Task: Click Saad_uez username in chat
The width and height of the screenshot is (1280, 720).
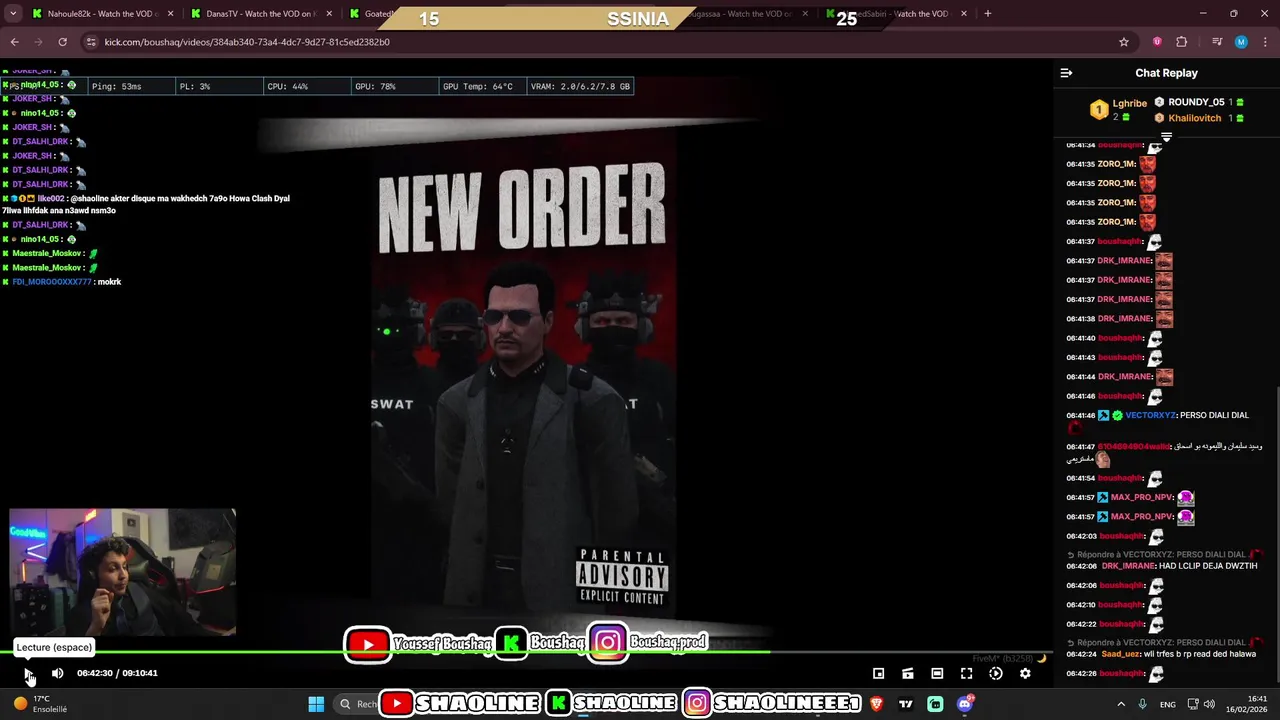Action: click(1120, 654)
